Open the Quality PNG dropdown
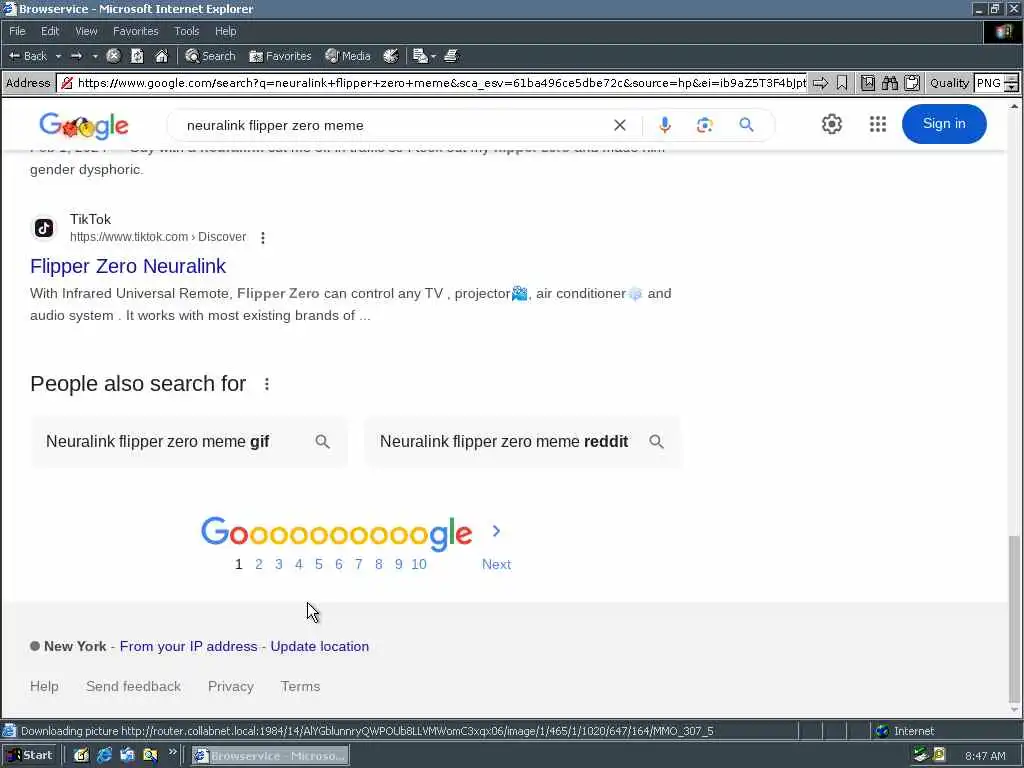The width and height of the screenshot is (1024, 768). (1011, 83)
